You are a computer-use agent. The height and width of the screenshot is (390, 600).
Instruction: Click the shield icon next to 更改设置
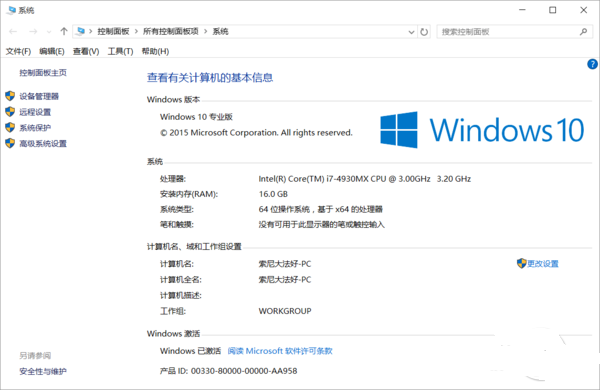(x=522, y=263)
